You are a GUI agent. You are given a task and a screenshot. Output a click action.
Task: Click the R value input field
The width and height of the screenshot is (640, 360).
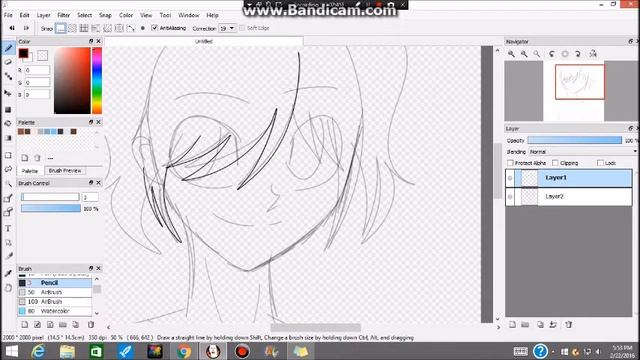(x=37, y=70)
